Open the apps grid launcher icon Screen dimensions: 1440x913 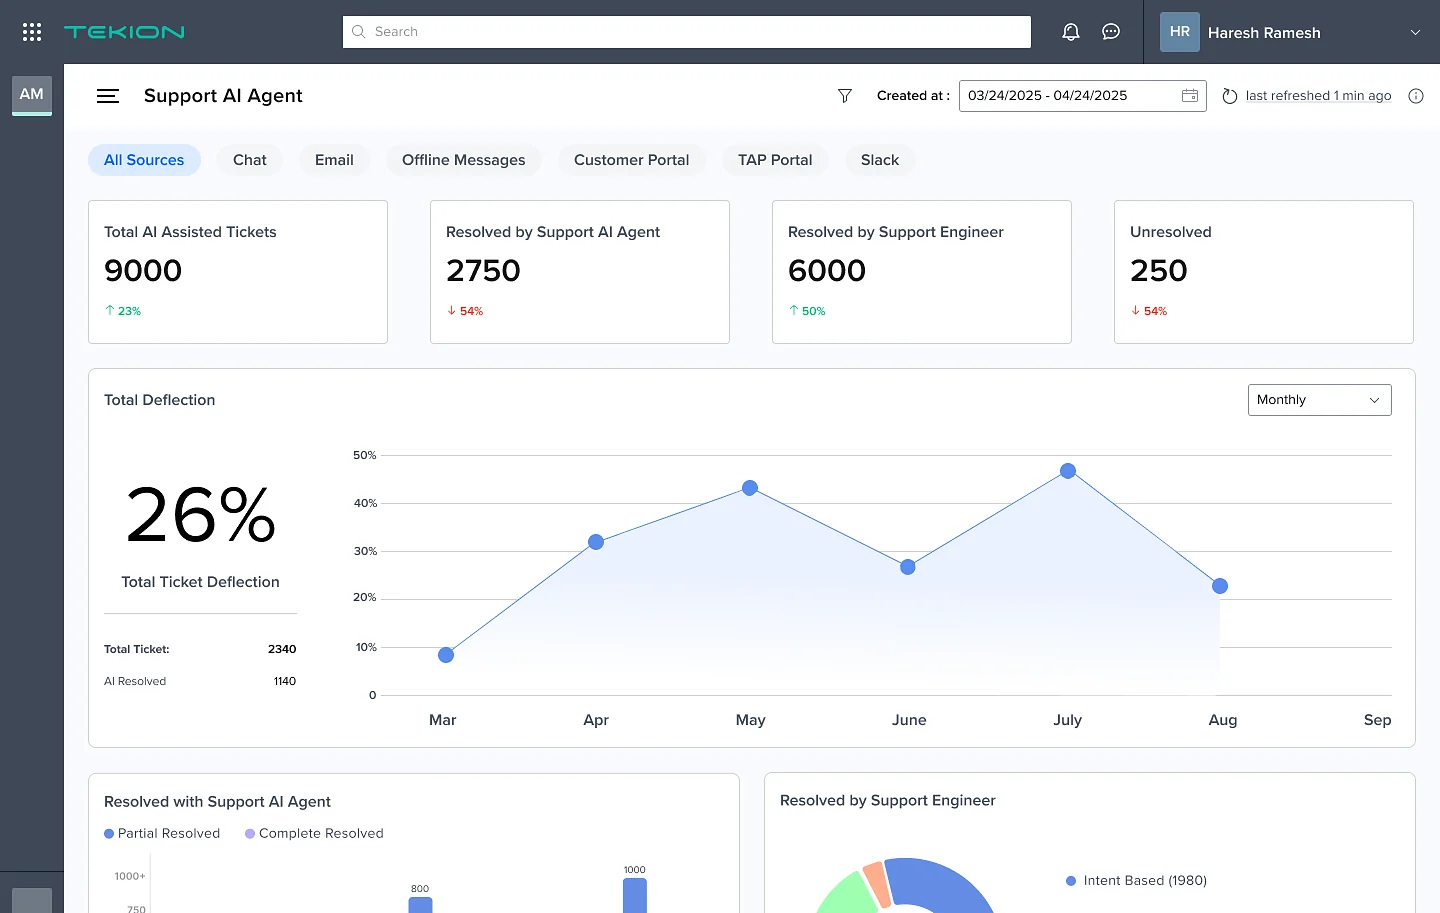tap(32, 32)
